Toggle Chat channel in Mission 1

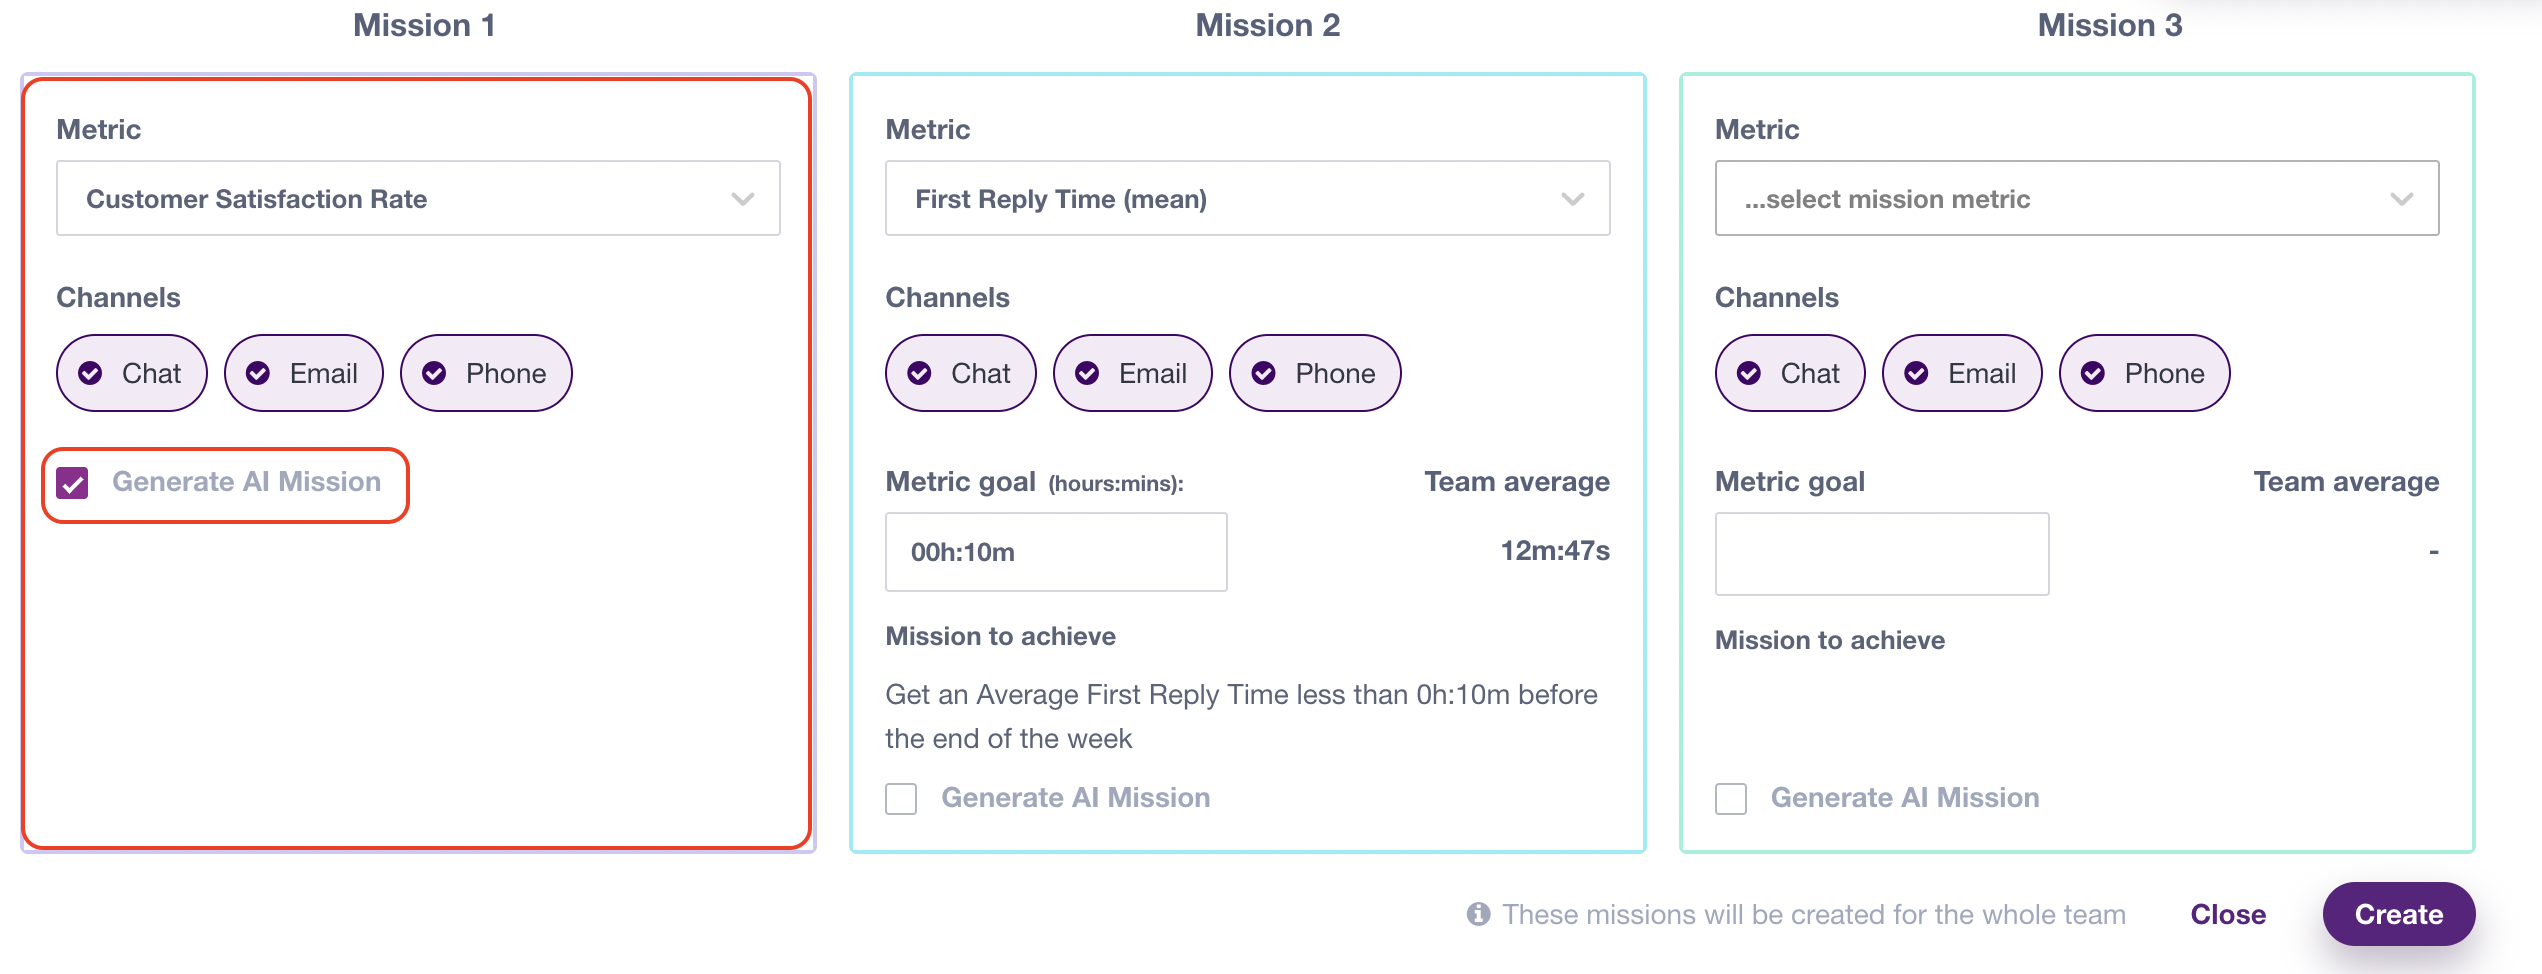pyautogui.click(x=132, y=373)
